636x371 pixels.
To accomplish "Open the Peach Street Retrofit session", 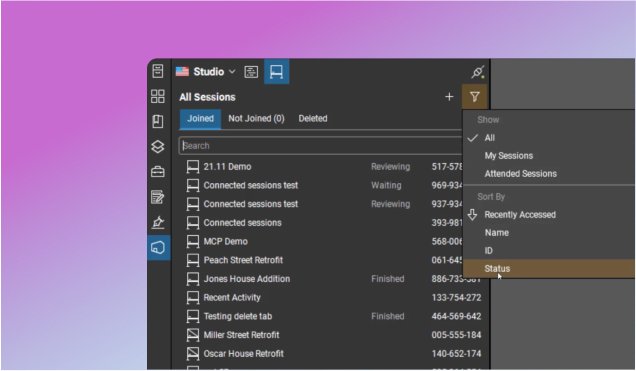I will point(243,260).
